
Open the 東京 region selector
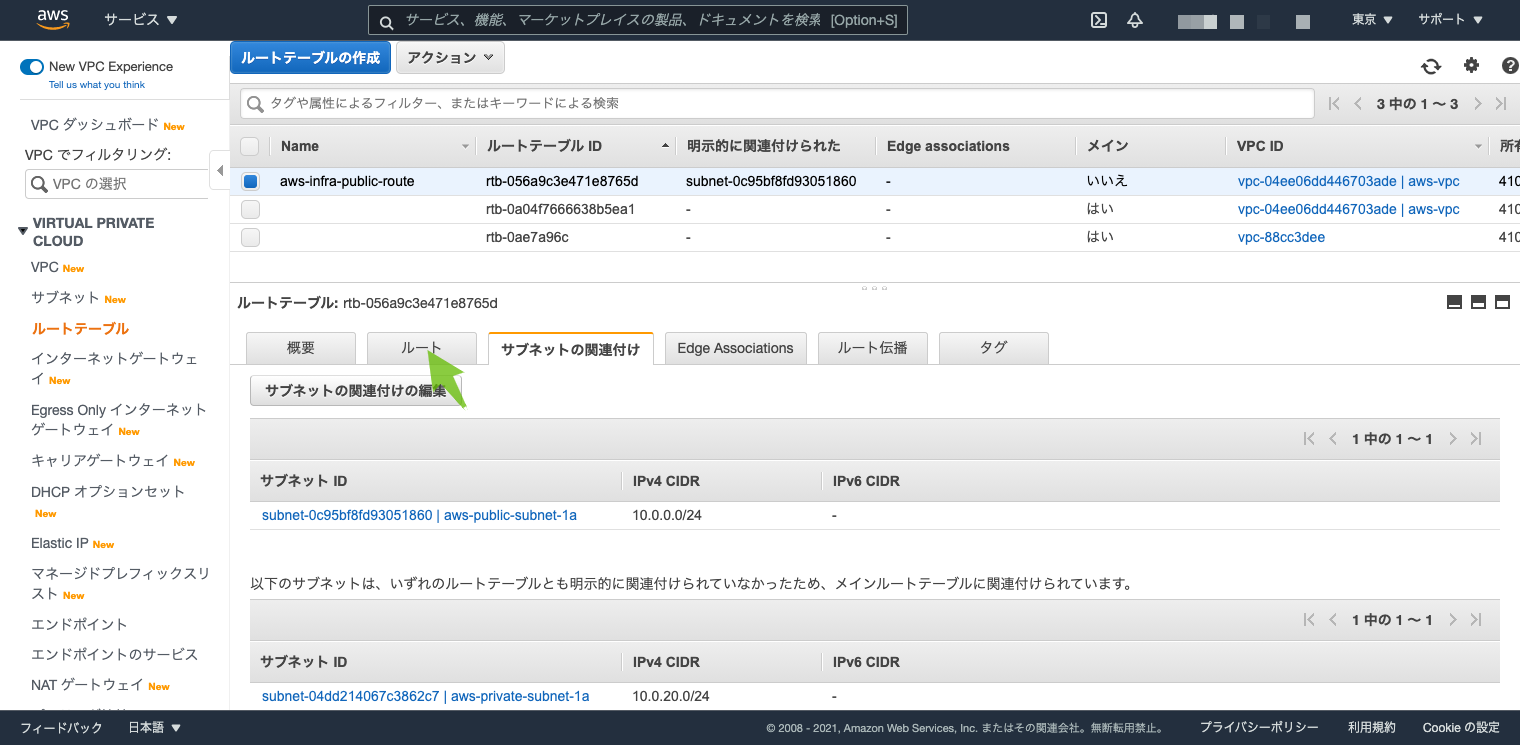[x=1372, y=20]
